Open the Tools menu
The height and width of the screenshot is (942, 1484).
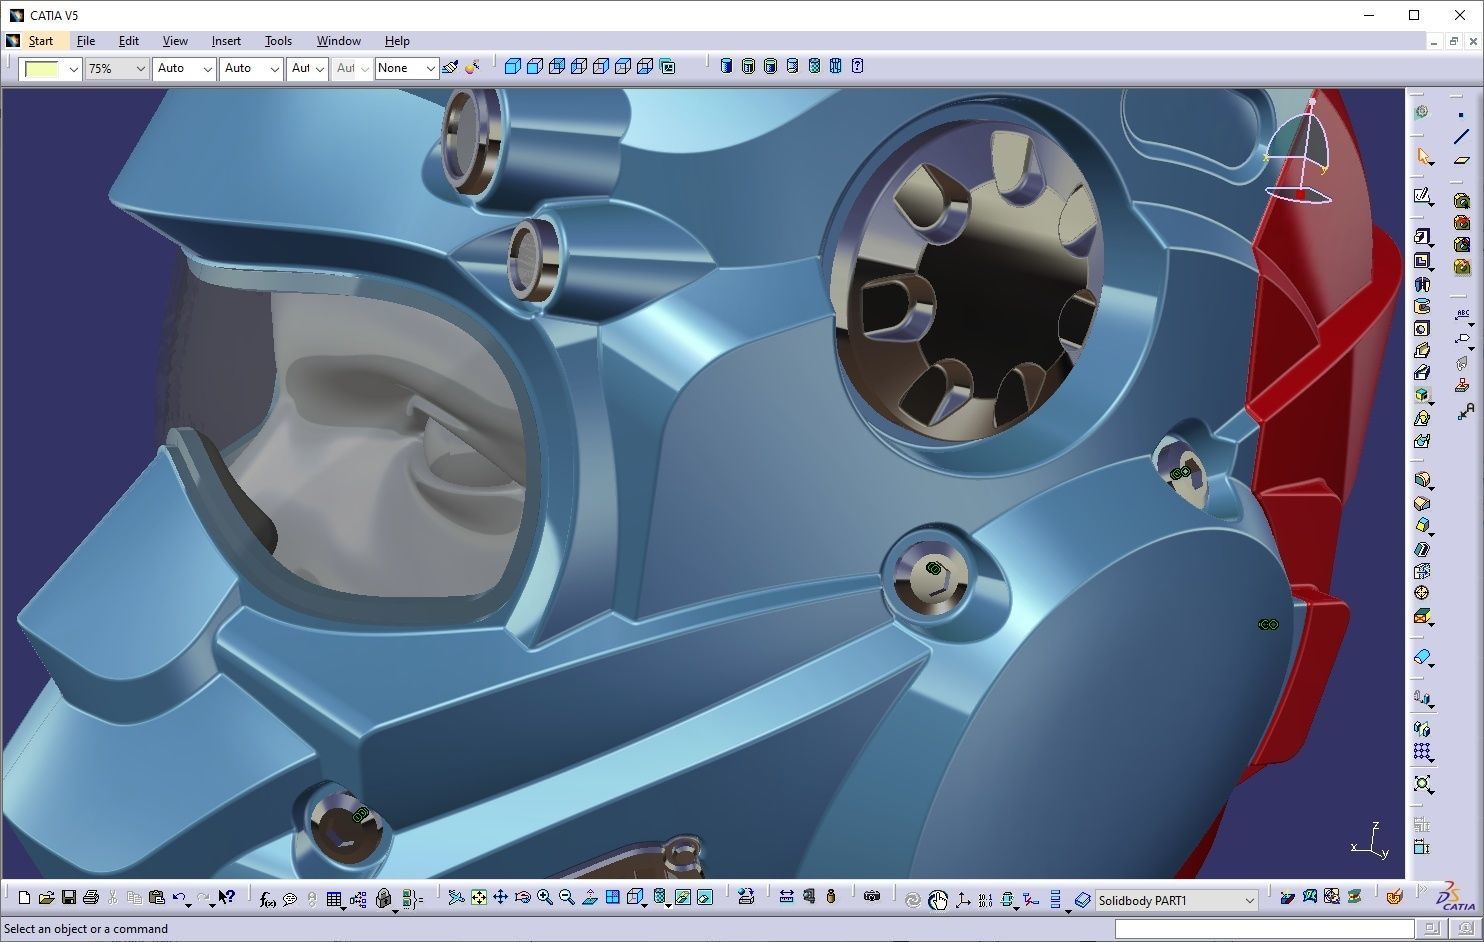pos(278,41)
